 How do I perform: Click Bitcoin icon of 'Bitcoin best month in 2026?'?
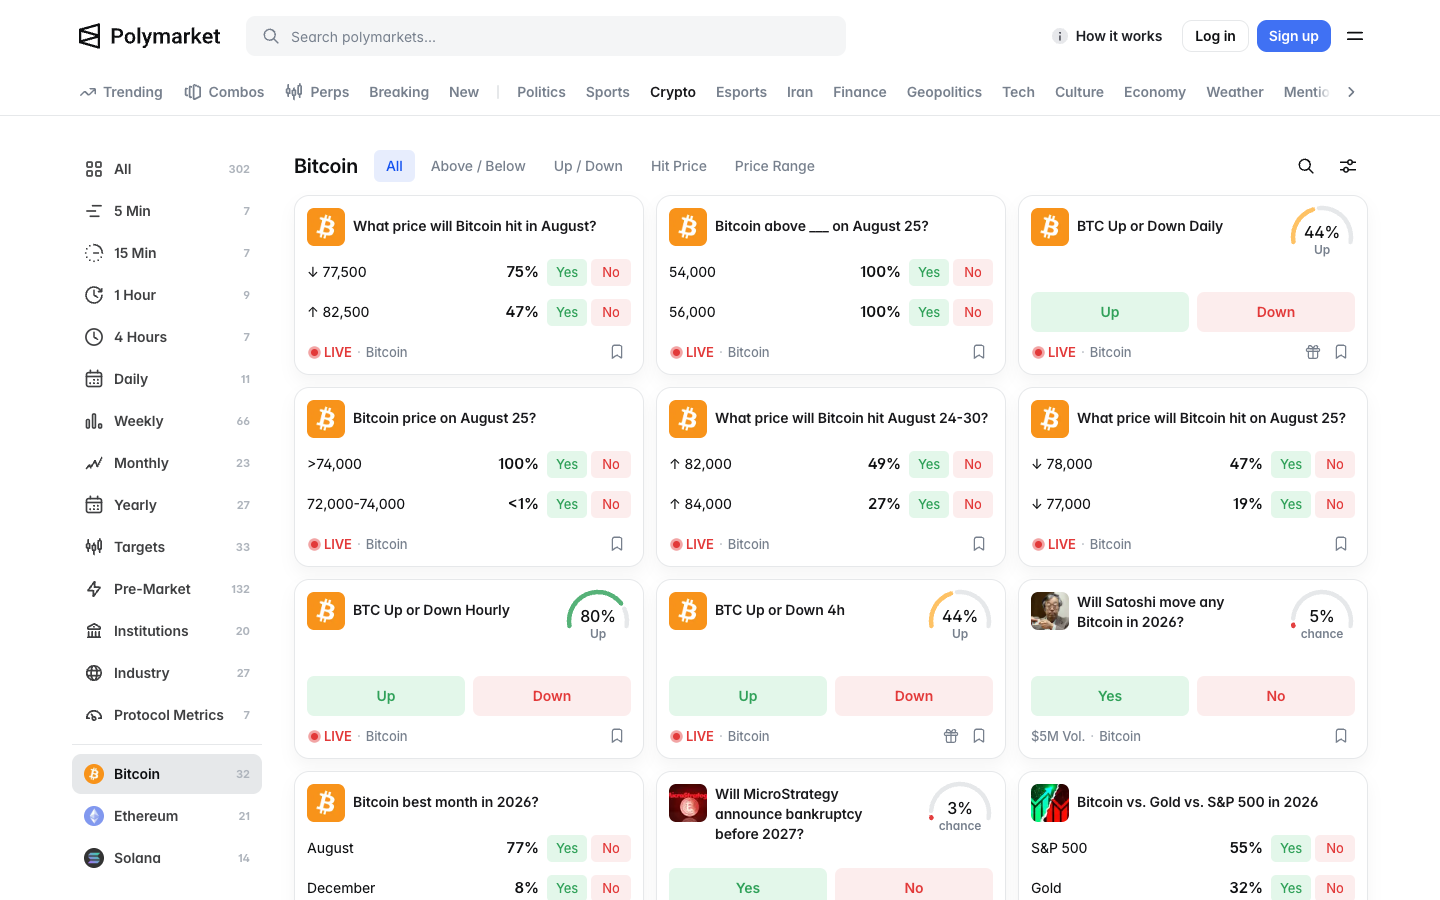[326, 803]
